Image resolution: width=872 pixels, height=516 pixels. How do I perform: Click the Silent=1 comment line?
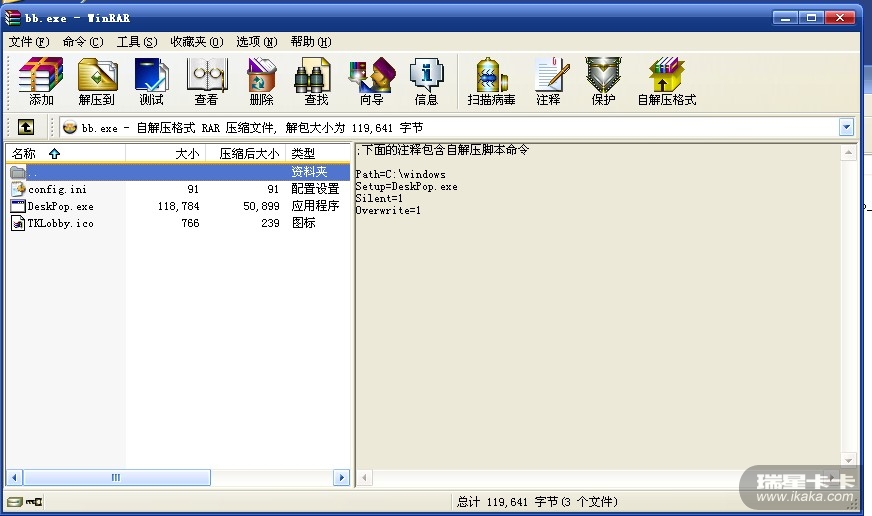(x=379, y=199)
